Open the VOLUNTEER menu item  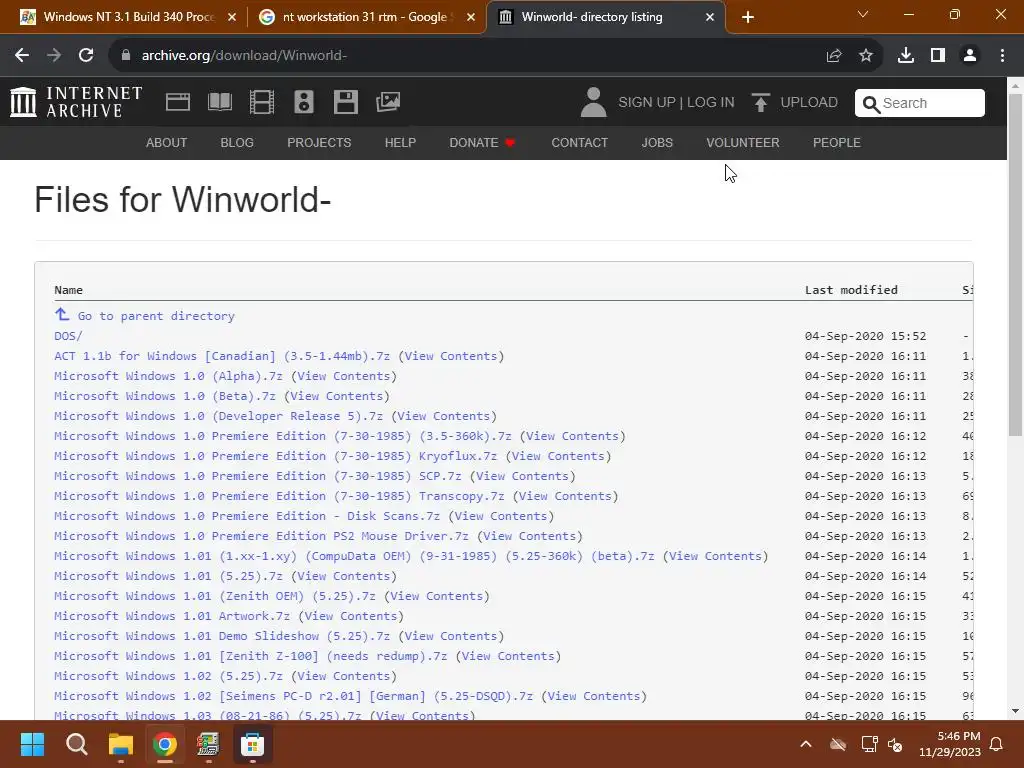[743, 142]
